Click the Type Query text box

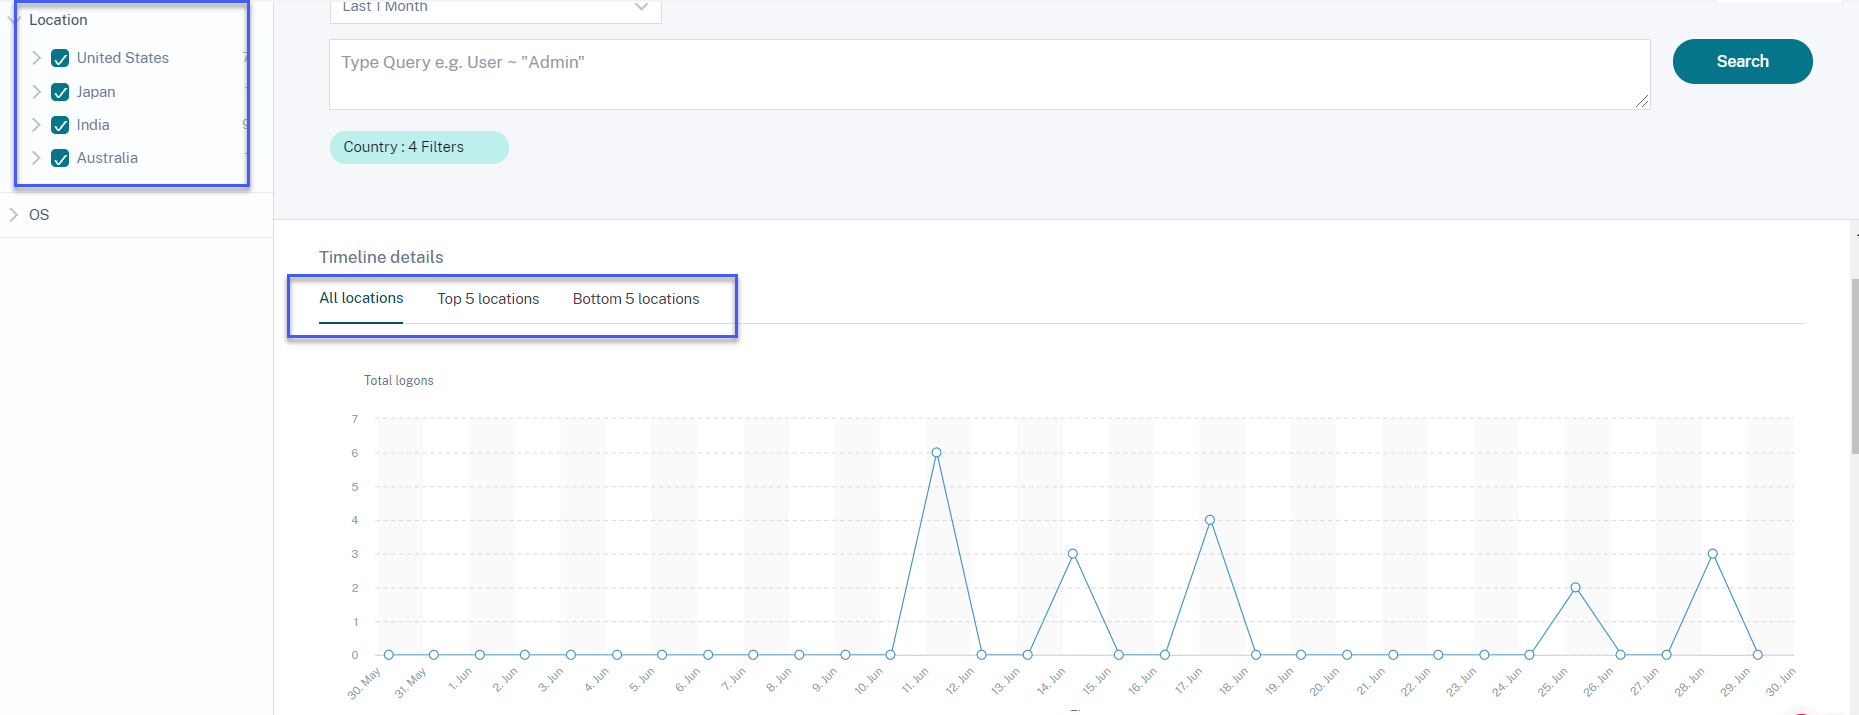[x=988, y=74]
